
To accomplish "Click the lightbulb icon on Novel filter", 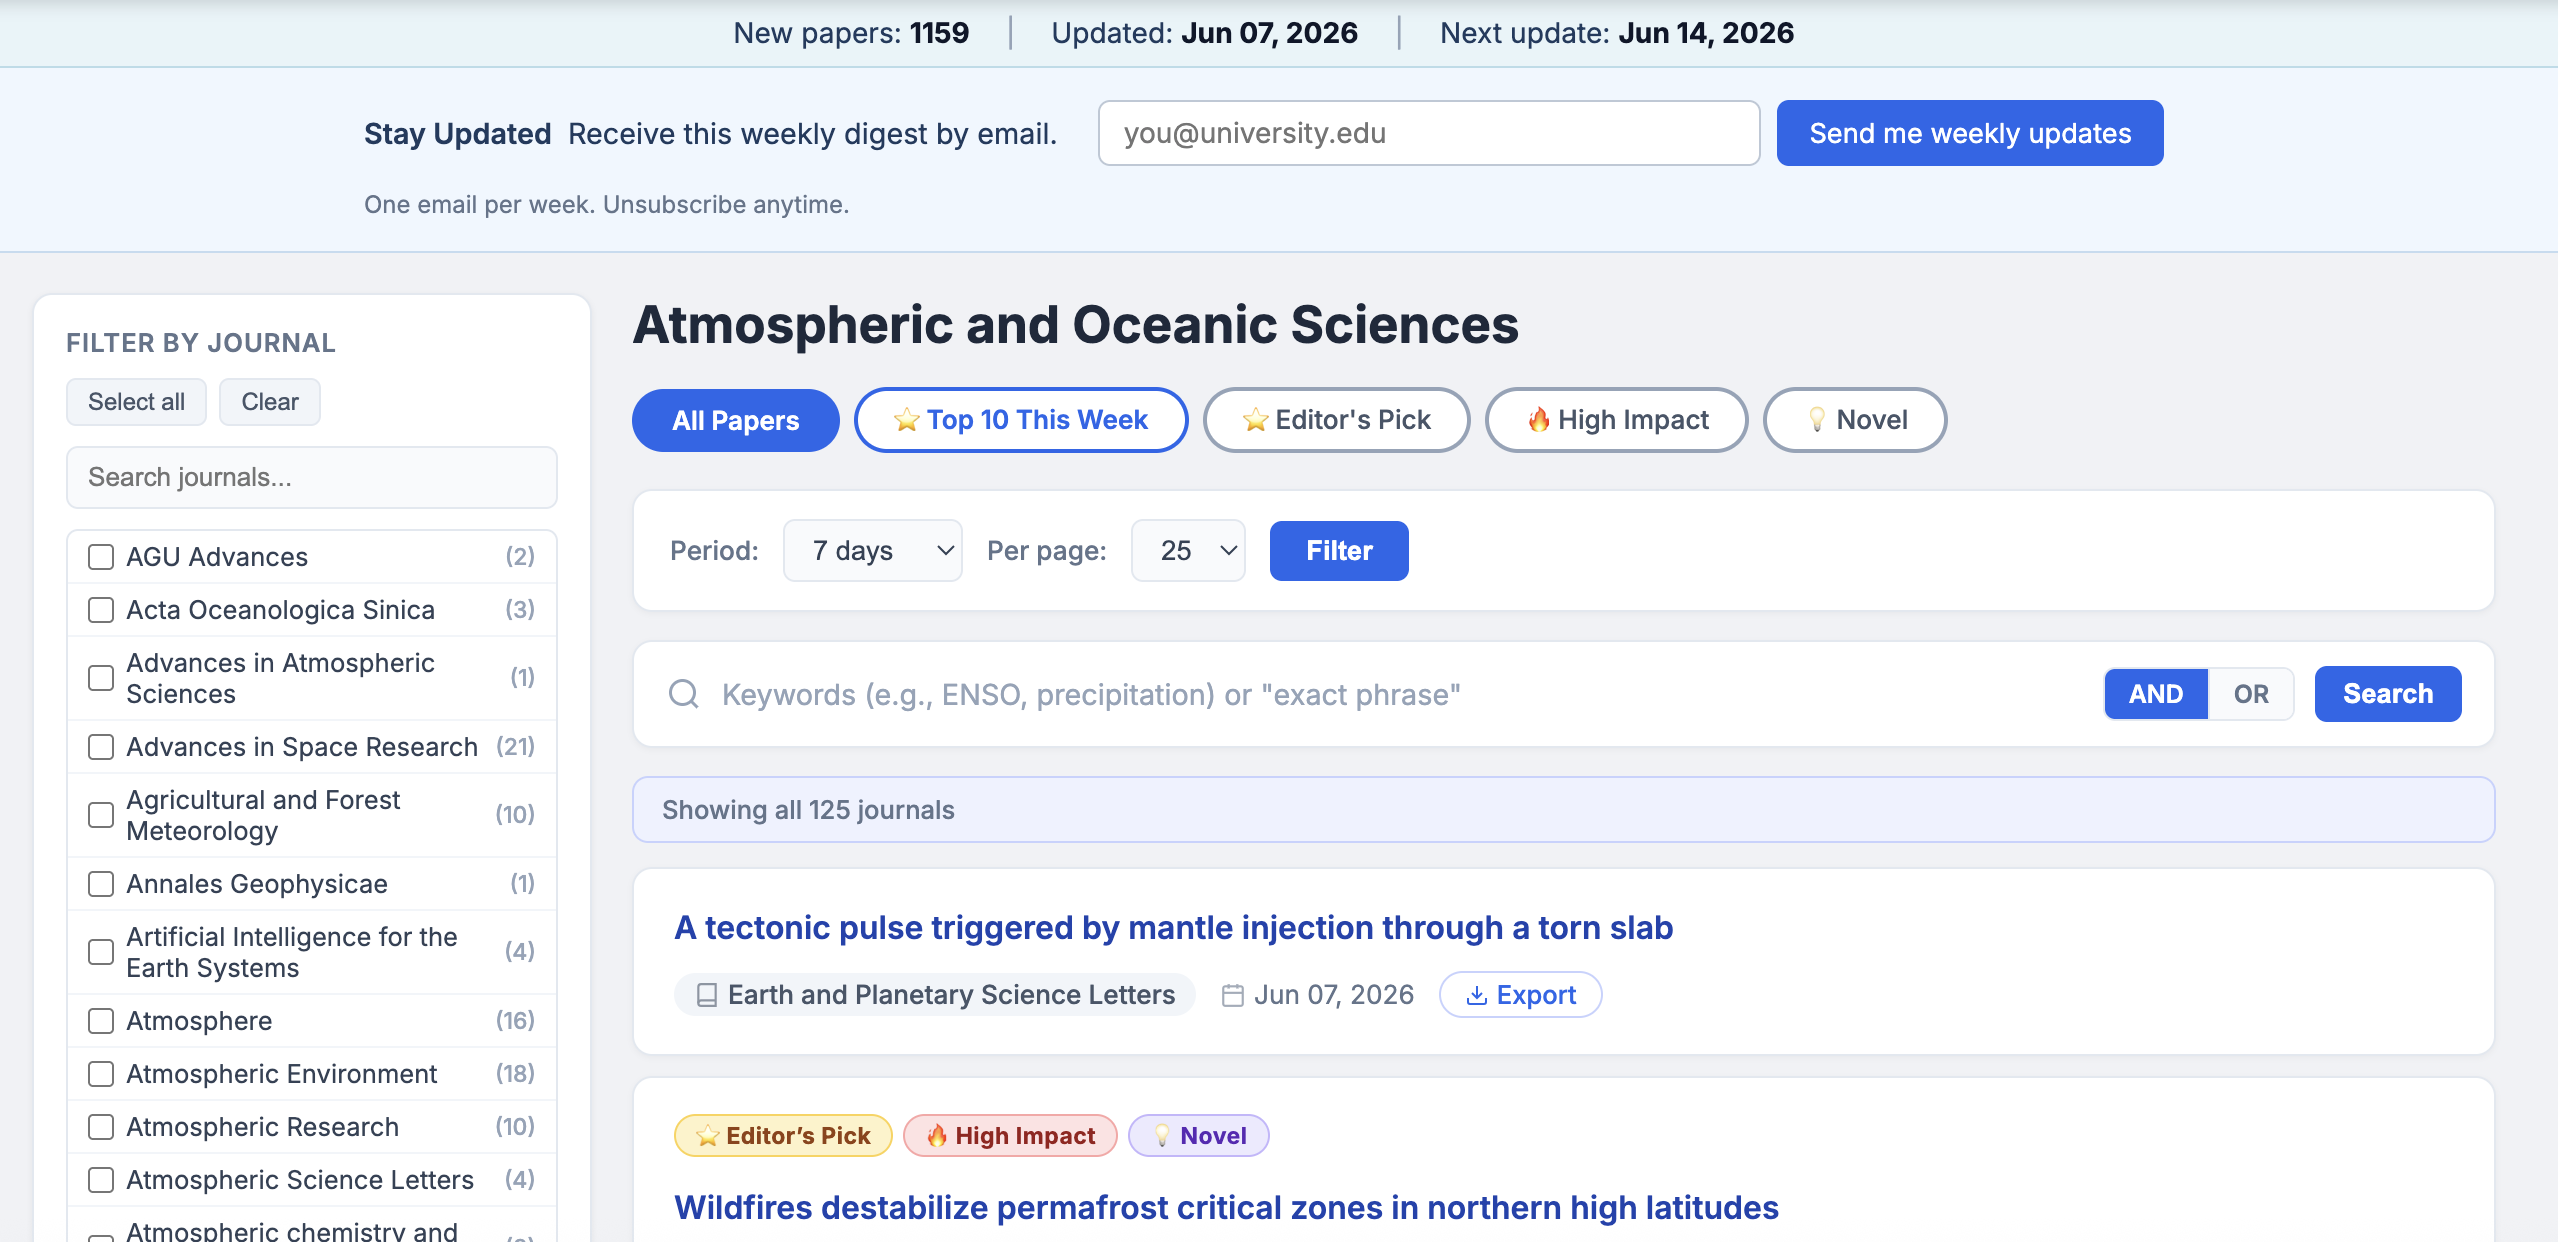I will point(1817,420).
